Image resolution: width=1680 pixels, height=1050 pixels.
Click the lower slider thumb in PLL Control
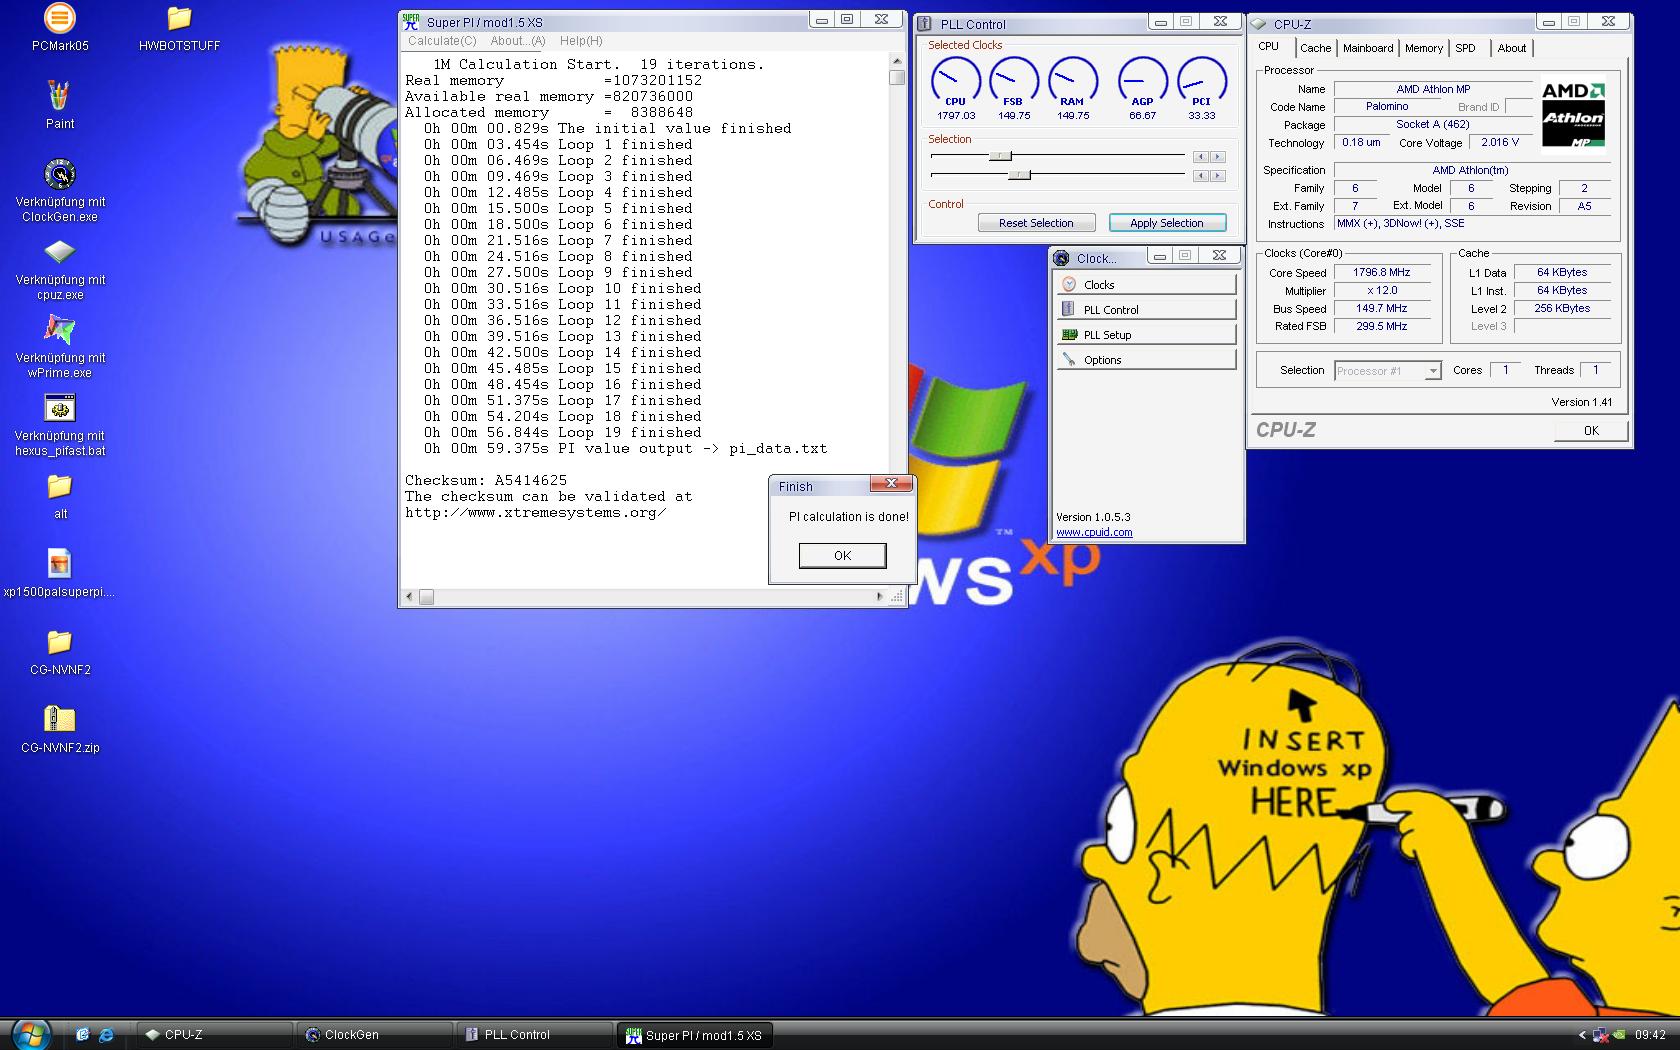1019,175
